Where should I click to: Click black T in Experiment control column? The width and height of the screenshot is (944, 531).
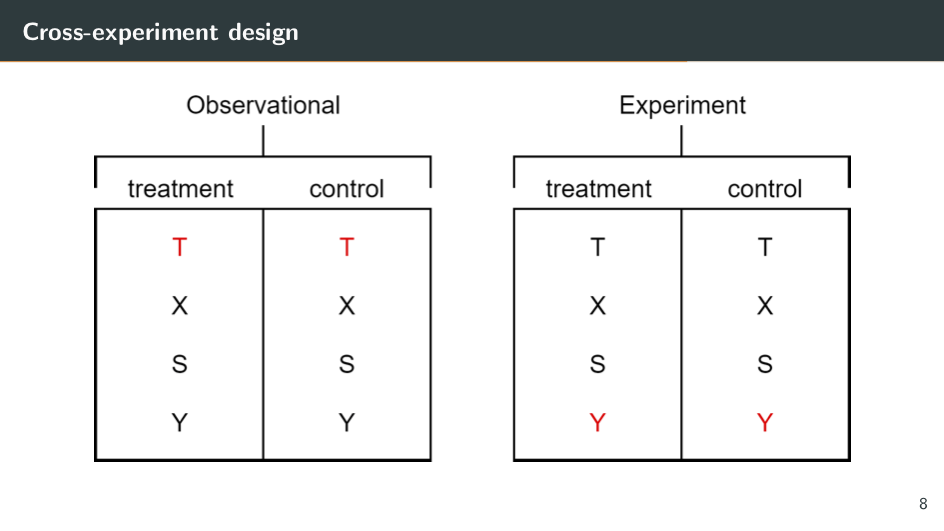(x=765, y=247)
